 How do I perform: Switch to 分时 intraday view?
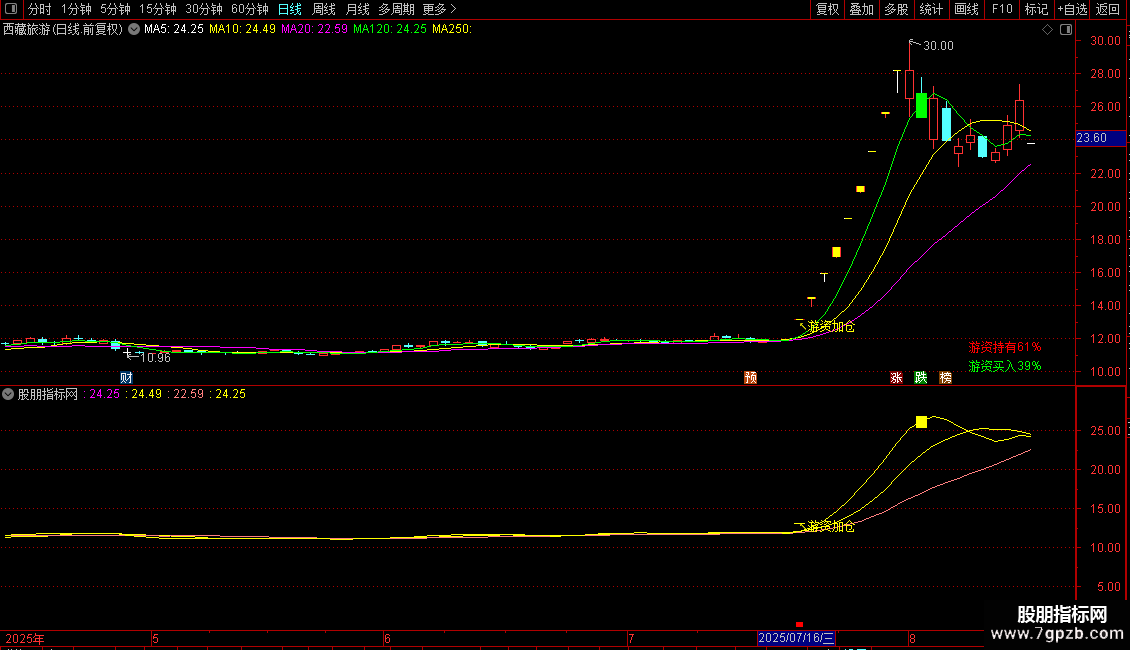(x=40, y=9)
